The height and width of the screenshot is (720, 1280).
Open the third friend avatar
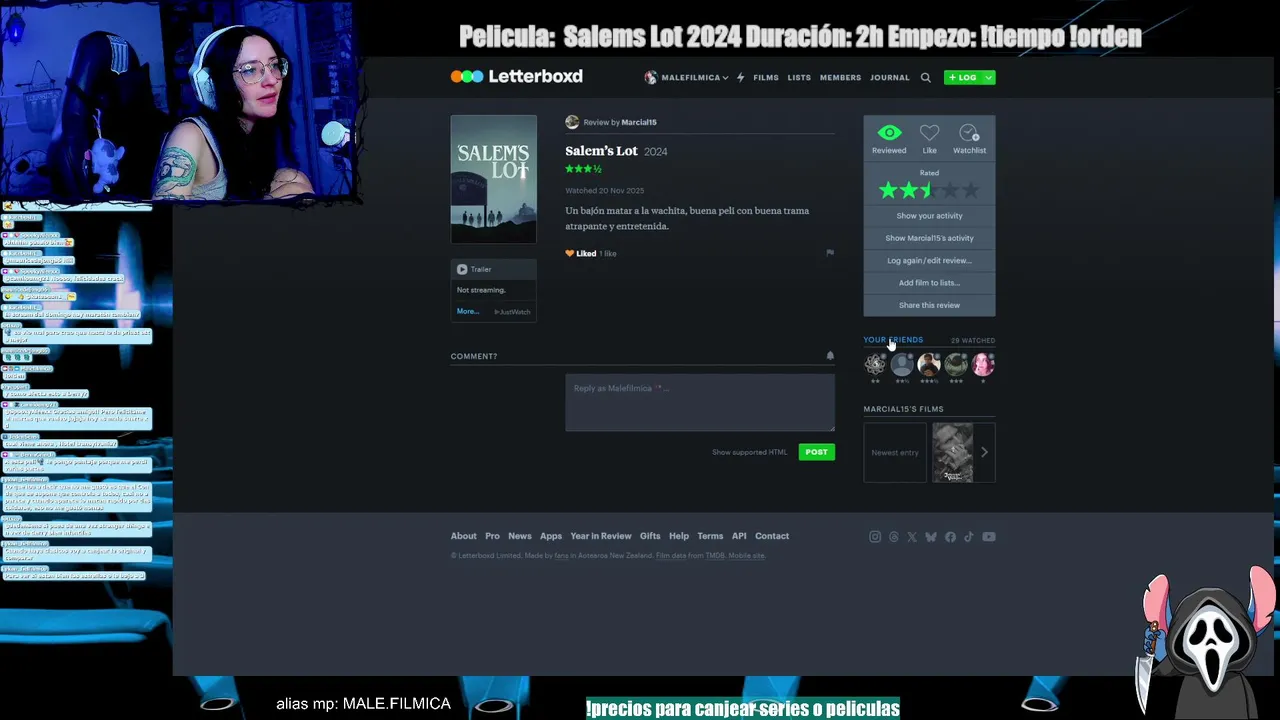point(929,364)
